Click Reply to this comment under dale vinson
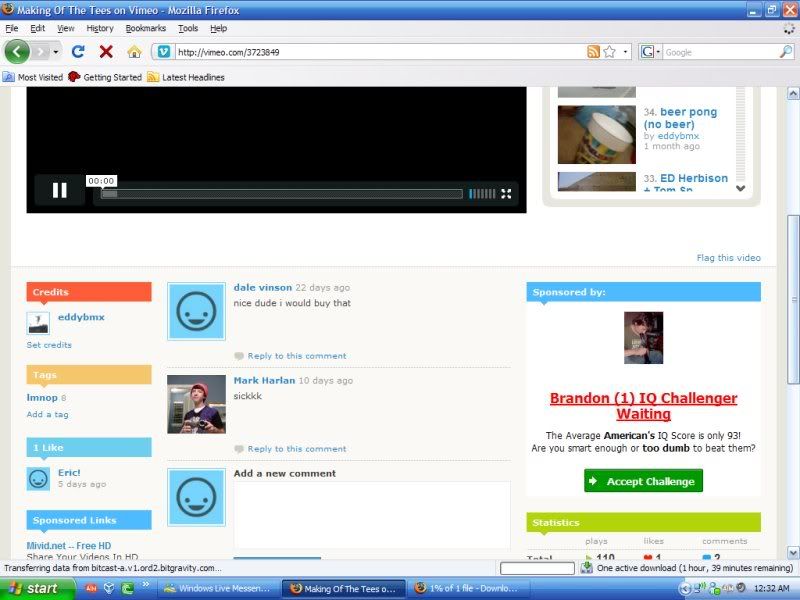 pyautogui.click(x=297, y=356)
